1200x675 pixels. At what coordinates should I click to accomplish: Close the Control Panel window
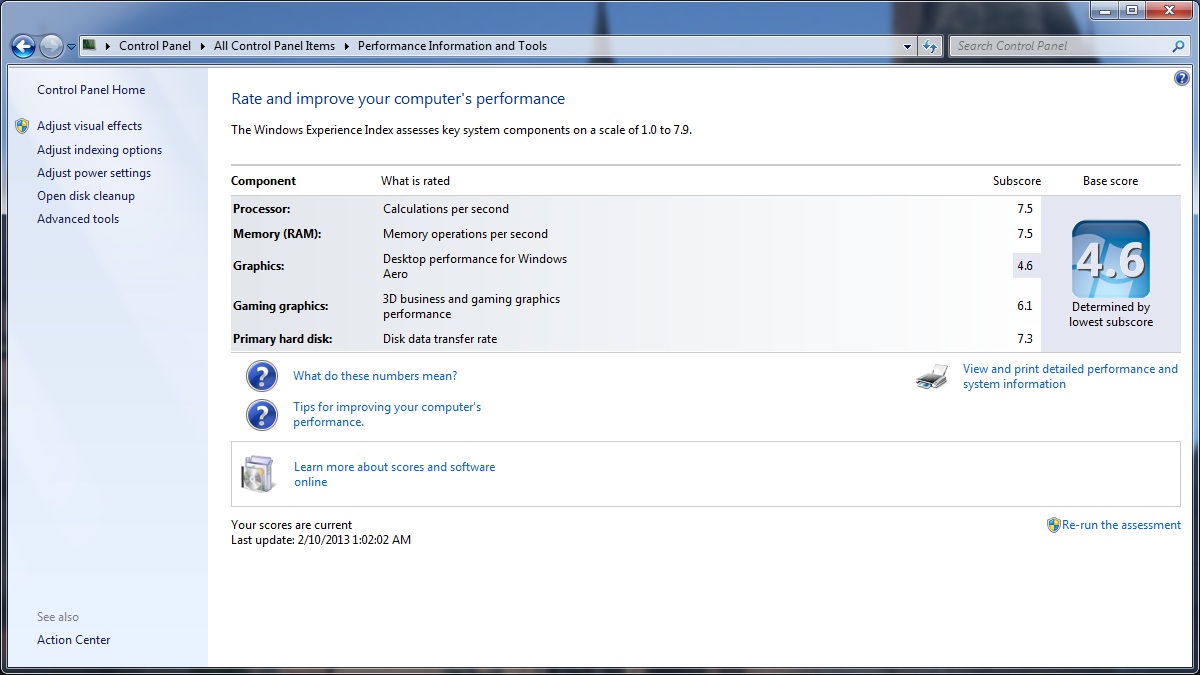[1168, 10]
